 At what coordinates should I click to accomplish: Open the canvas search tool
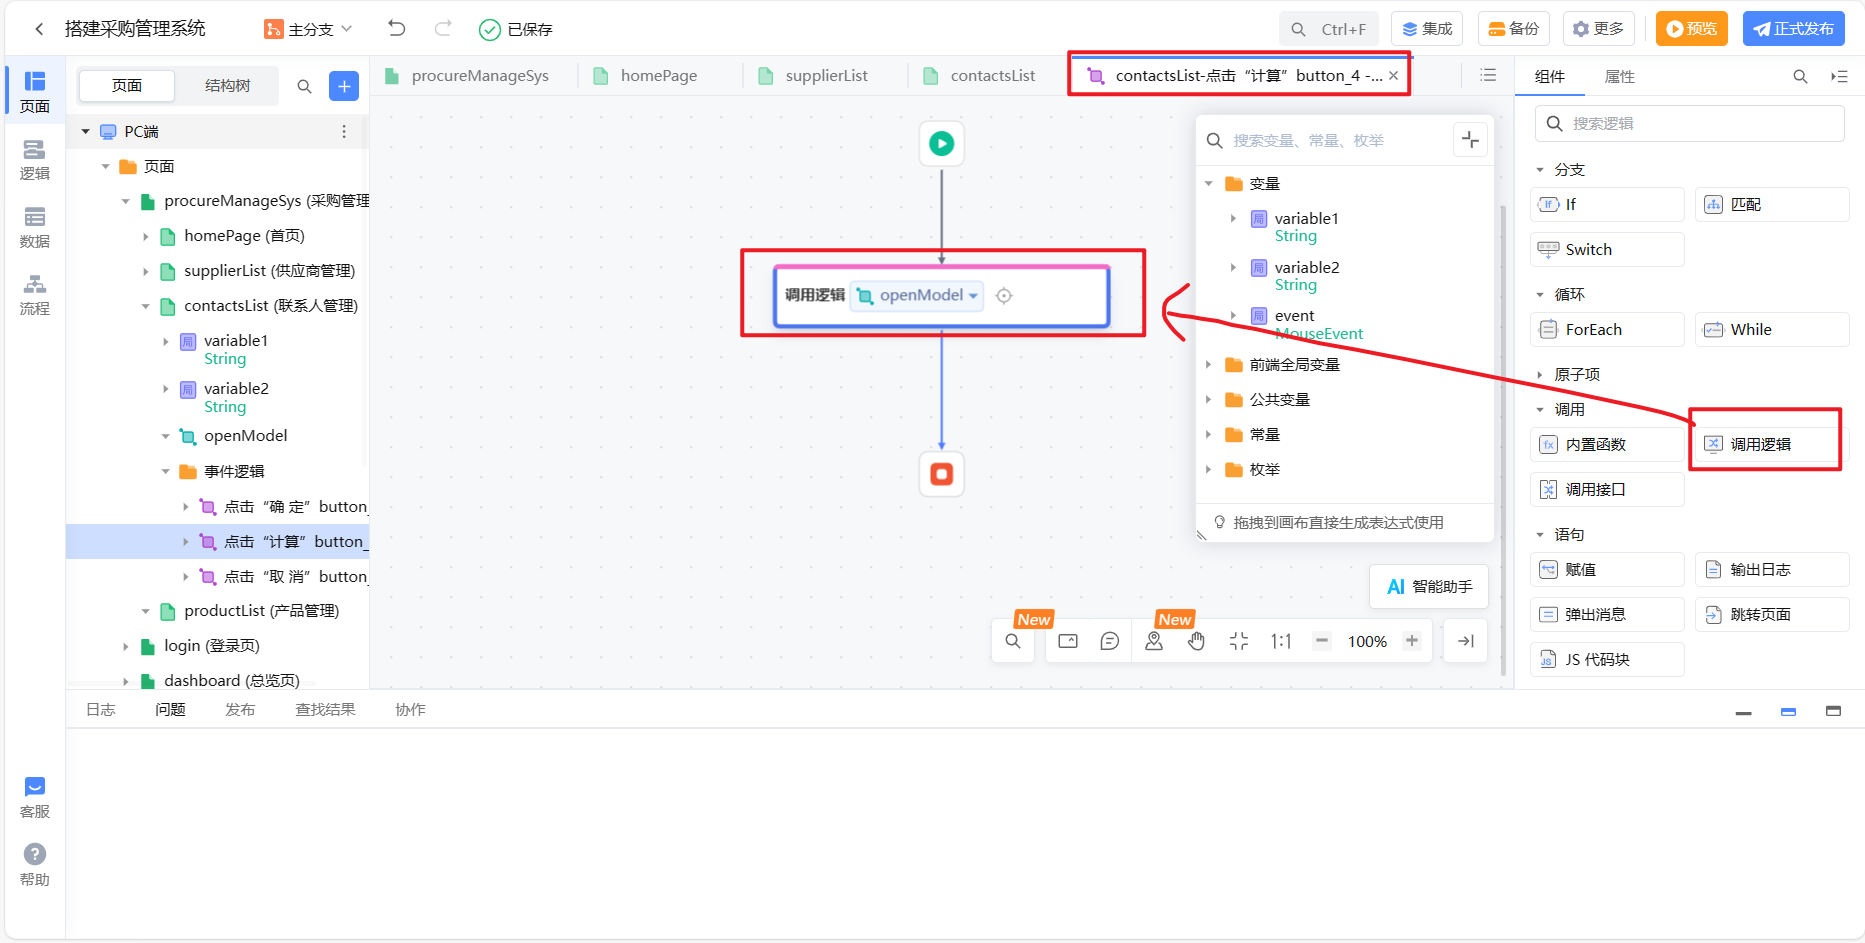1013,642
